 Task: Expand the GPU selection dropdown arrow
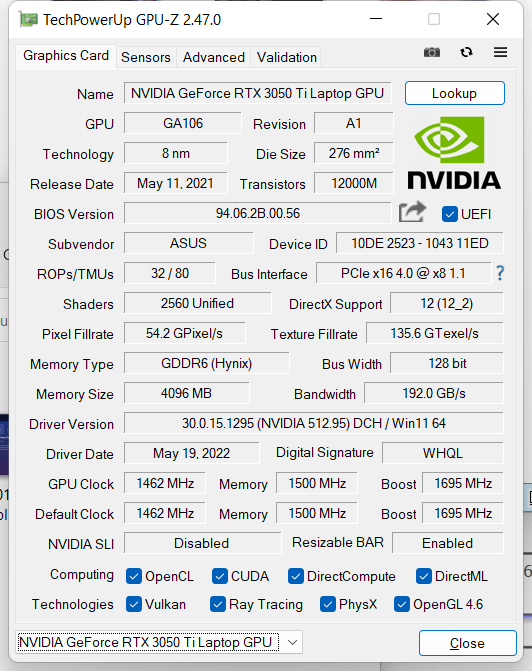[292, 642]
